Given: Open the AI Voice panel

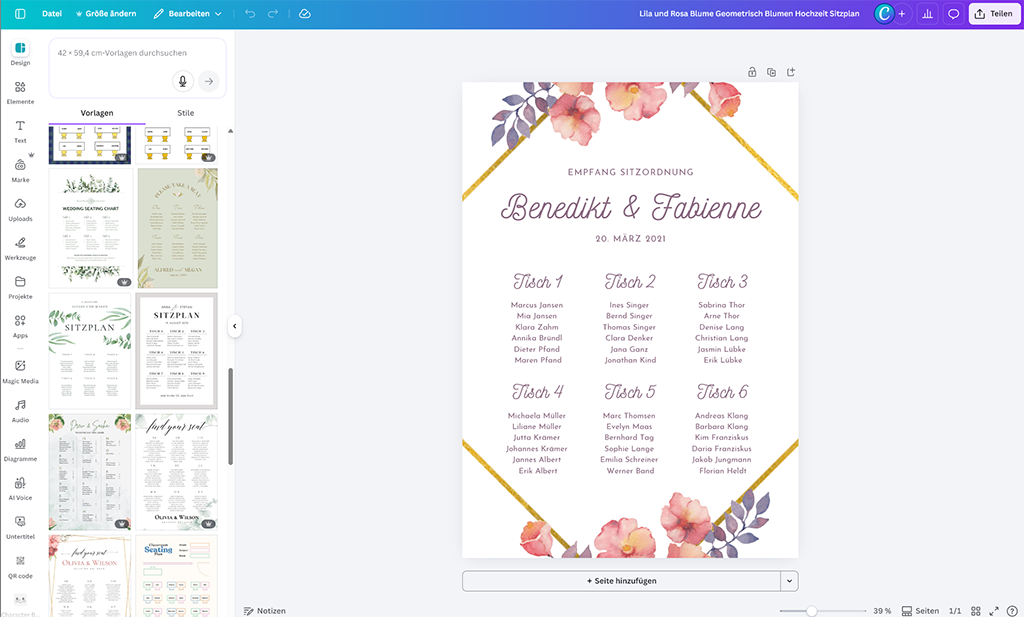Looking at the screenshot, I should click(20, 488).
